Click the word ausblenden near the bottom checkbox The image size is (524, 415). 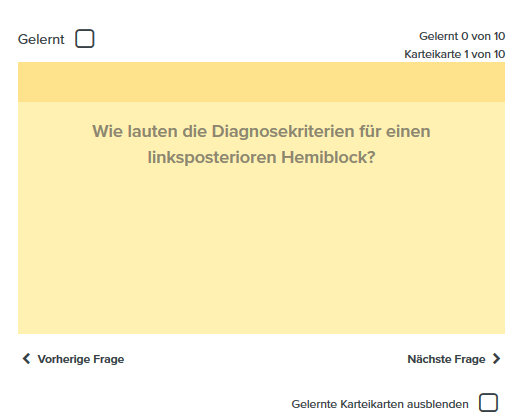(438, 404)
